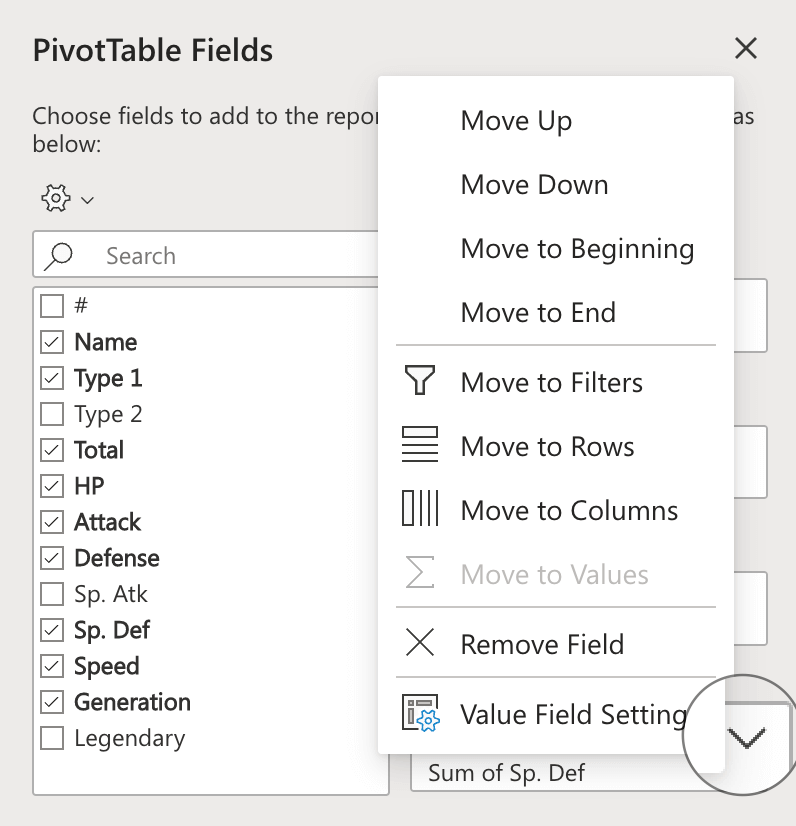Enable the Legendary field checkbox
The image size is (796, 826).
click(50, 738)
